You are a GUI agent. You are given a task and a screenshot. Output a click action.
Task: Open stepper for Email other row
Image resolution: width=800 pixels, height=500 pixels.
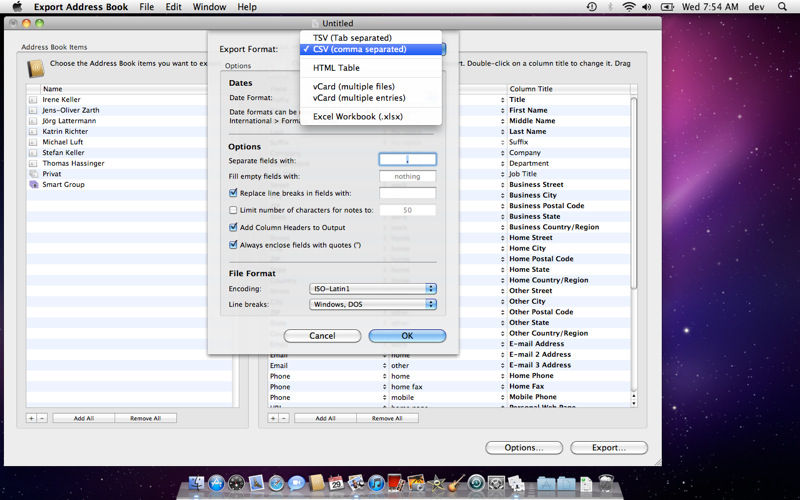coord(384,365)
